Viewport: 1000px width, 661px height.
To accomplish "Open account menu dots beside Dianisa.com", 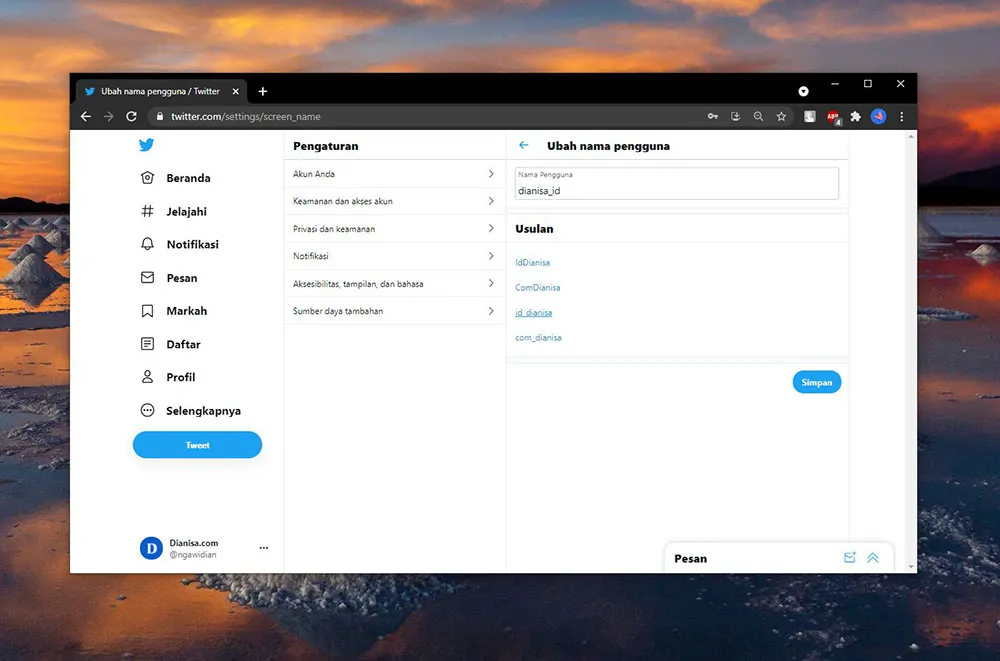I will tap(264, 548).
